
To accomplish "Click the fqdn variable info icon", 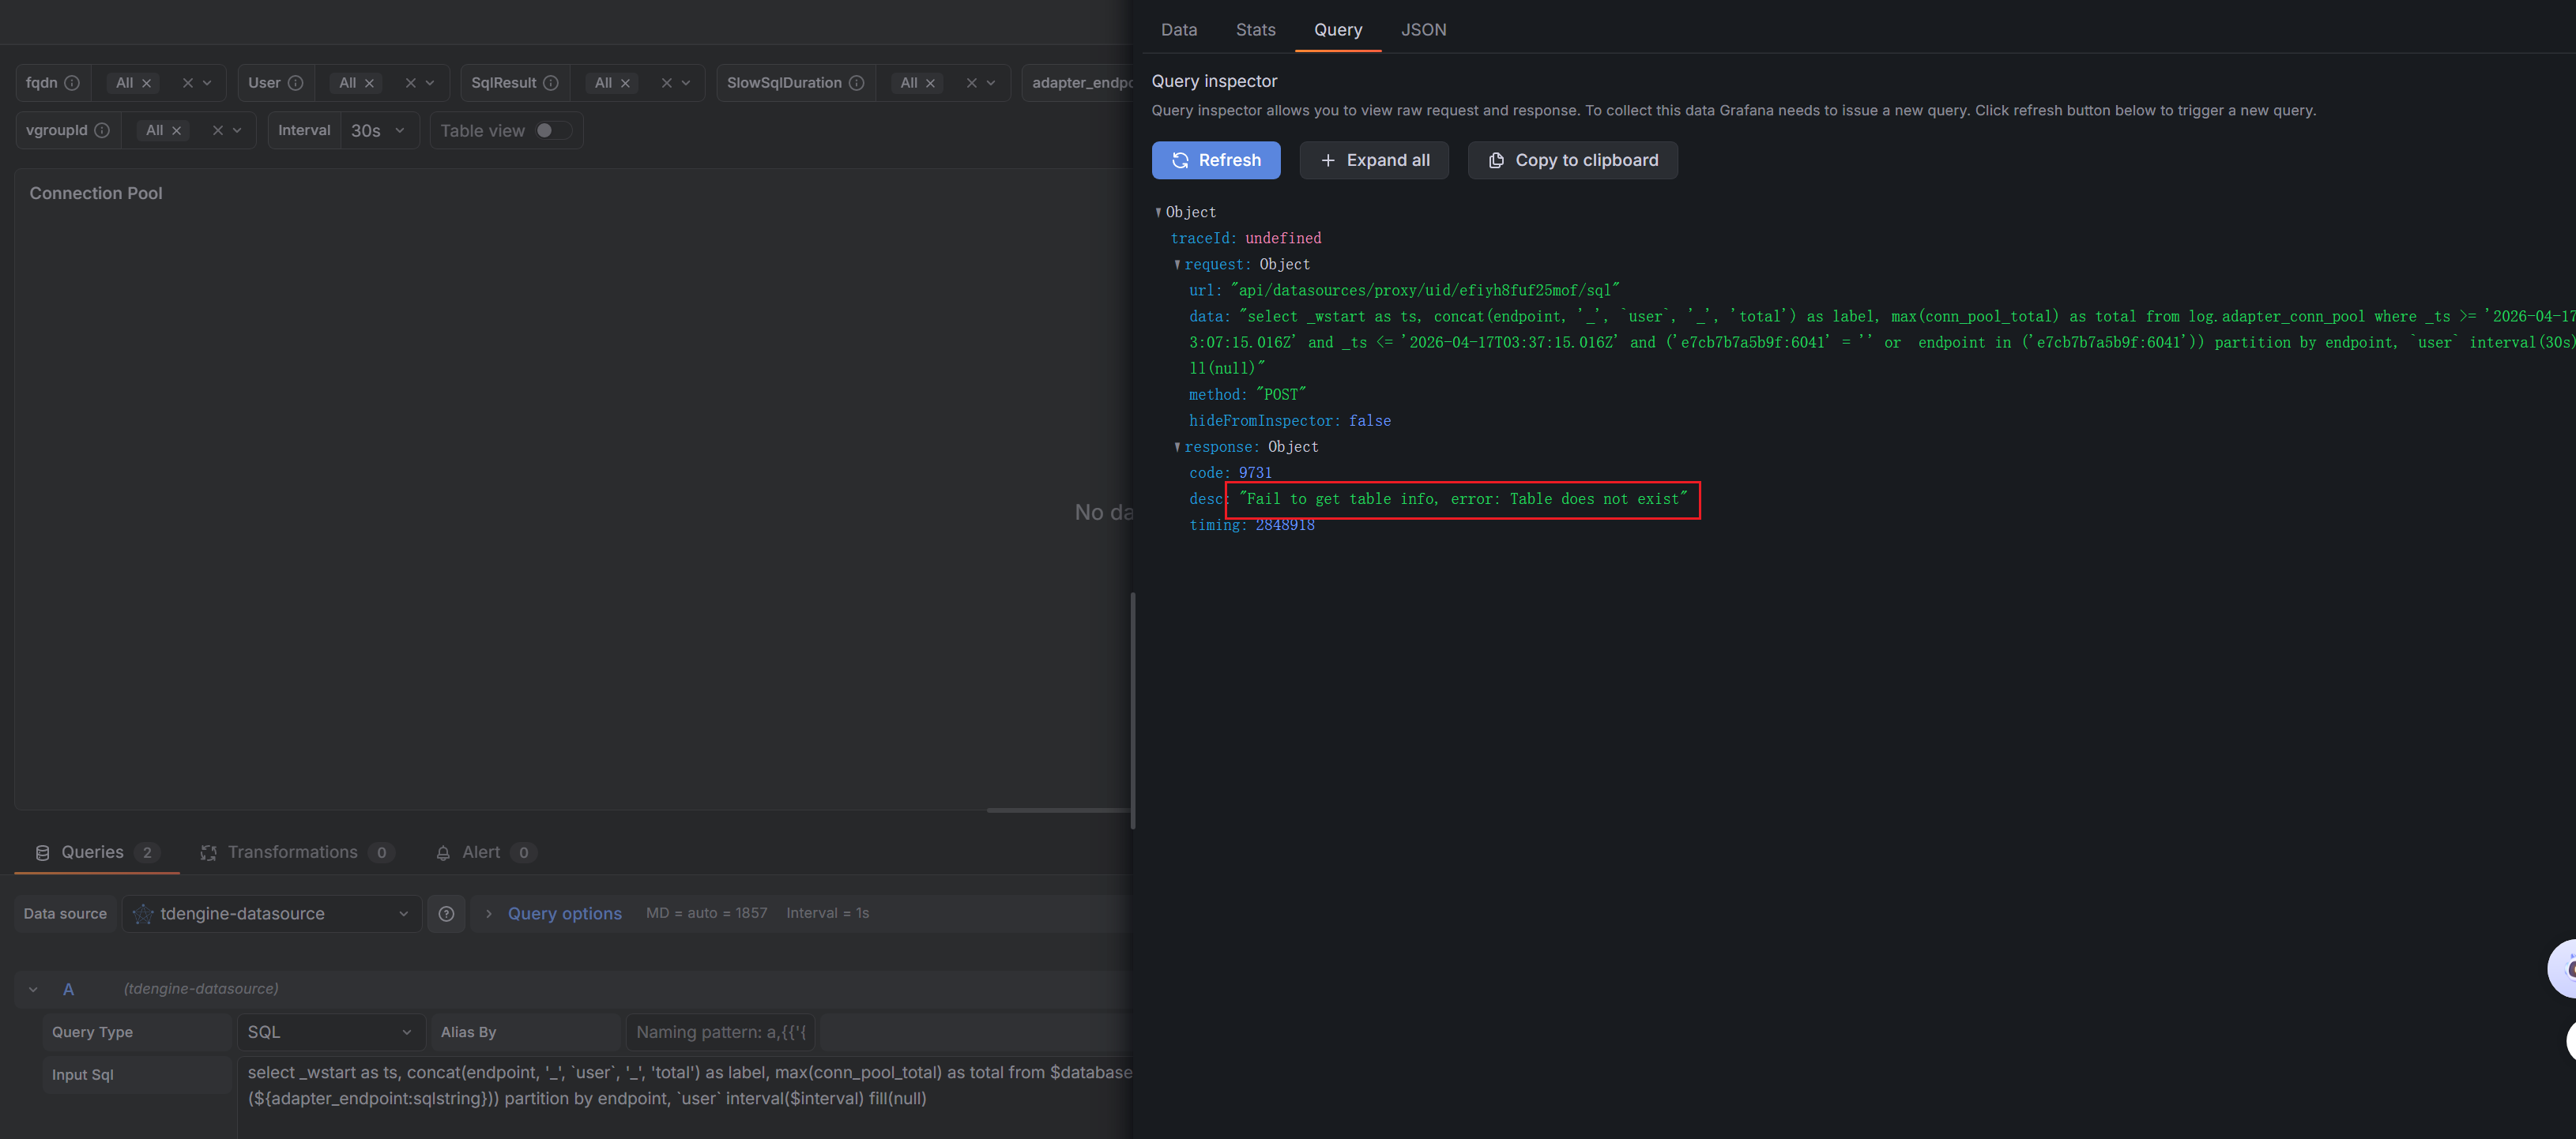I will click(72, 83).
